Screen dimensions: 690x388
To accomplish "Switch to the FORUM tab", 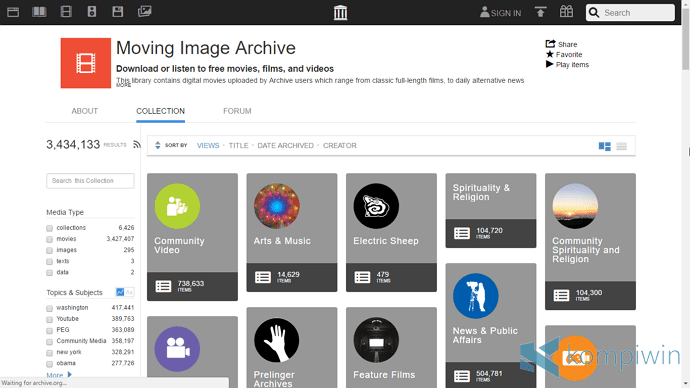I will point(237,111).
